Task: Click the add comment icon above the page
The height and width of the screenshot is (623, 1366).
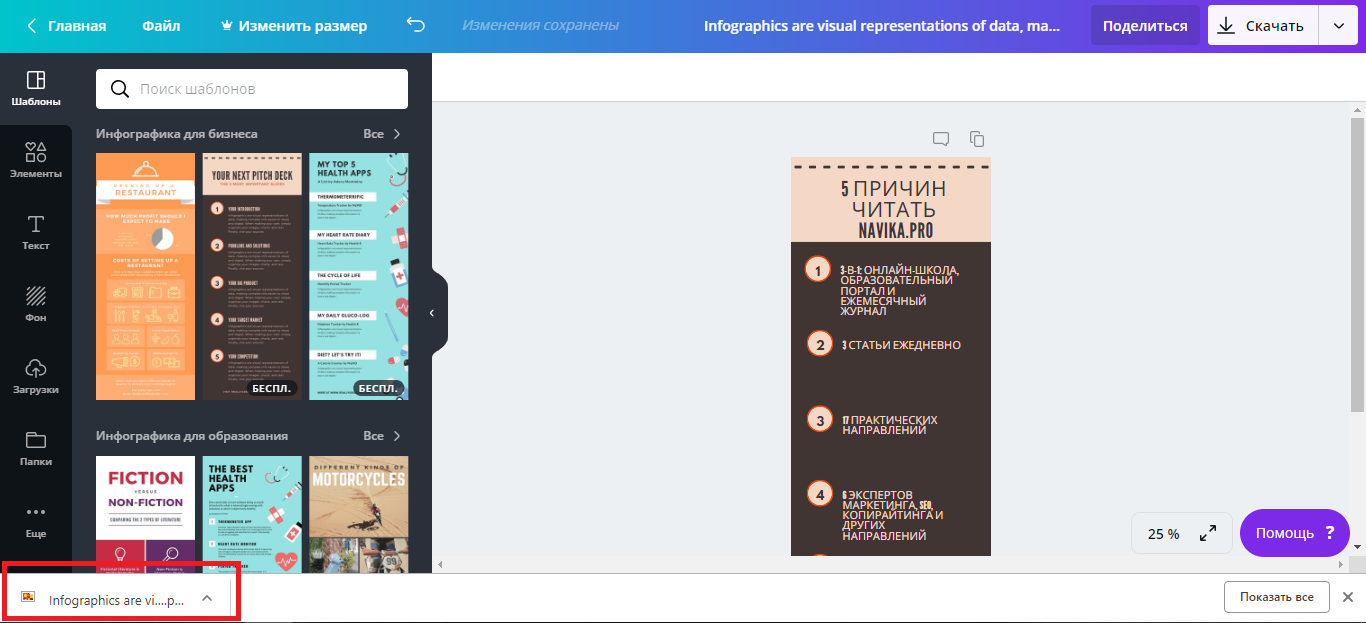Action: (941, 139)
